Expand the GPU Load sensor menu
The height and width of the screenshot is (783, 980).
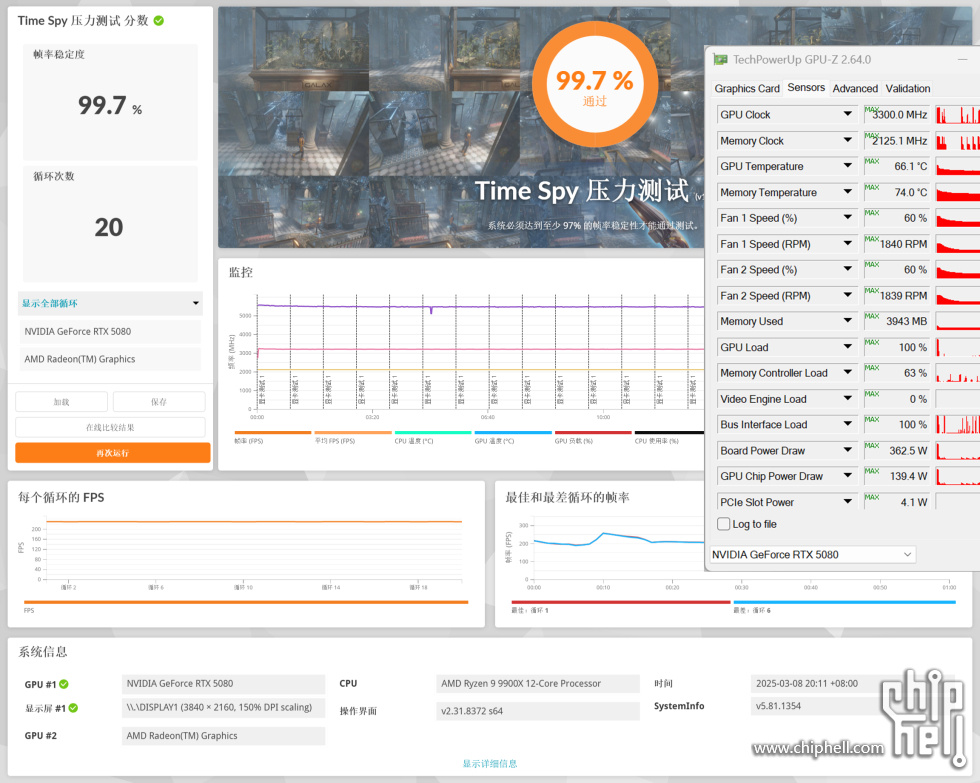(x=848, y=347)
